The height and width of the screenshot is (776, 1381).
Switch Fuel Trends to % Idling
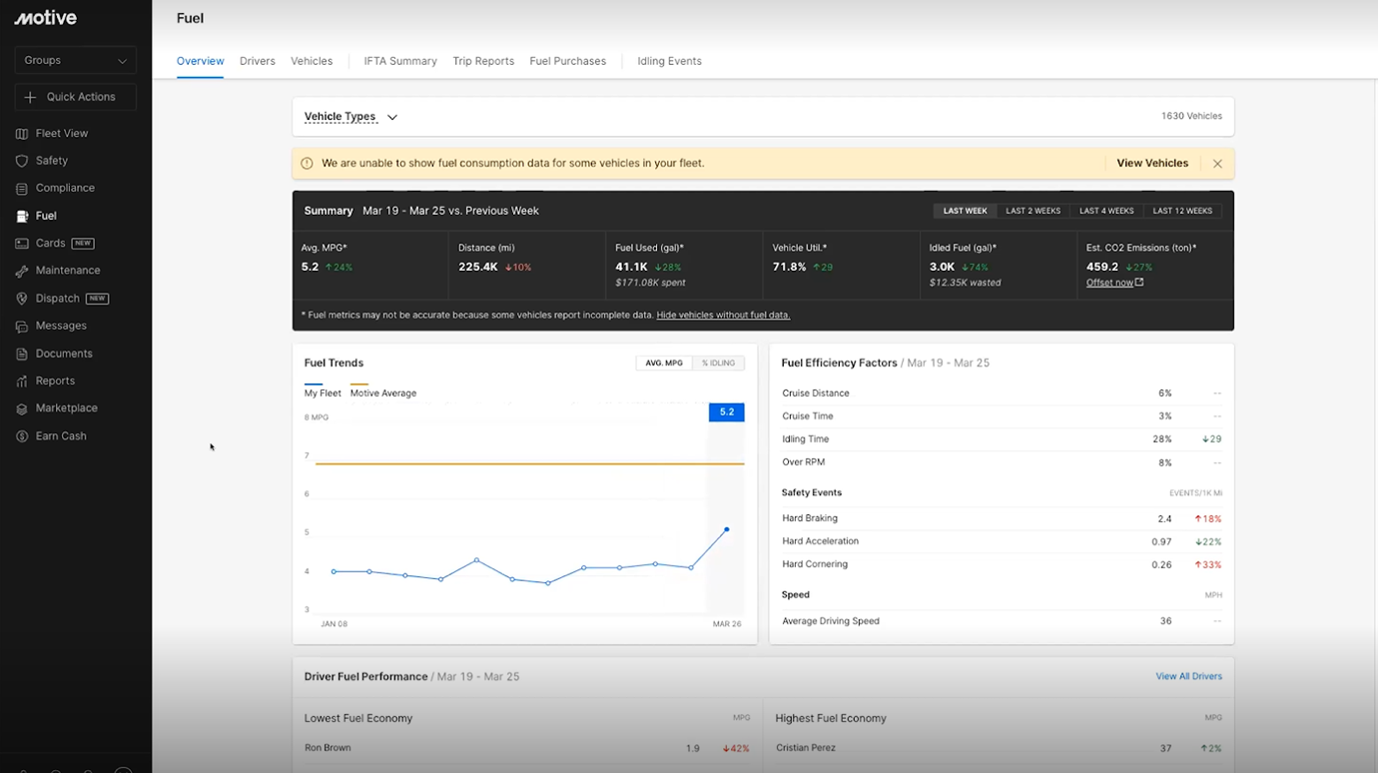coord(718,363)
